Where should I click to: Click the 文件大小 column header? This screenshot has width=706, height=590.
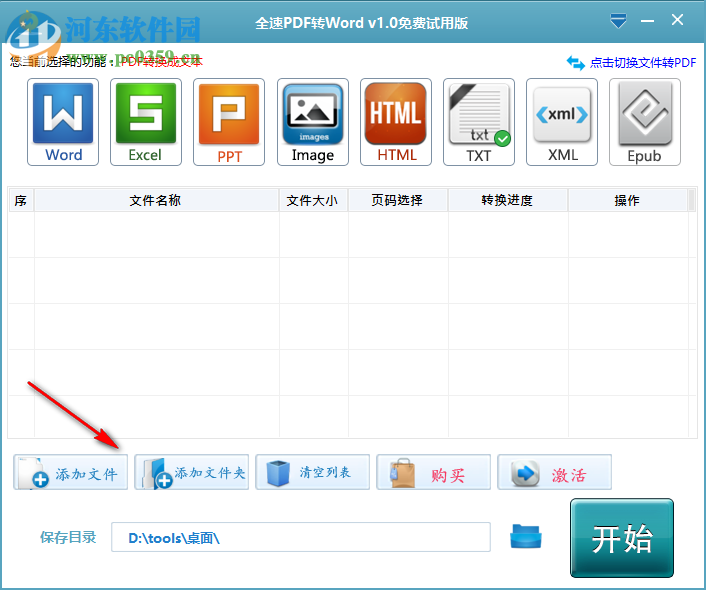313,200
